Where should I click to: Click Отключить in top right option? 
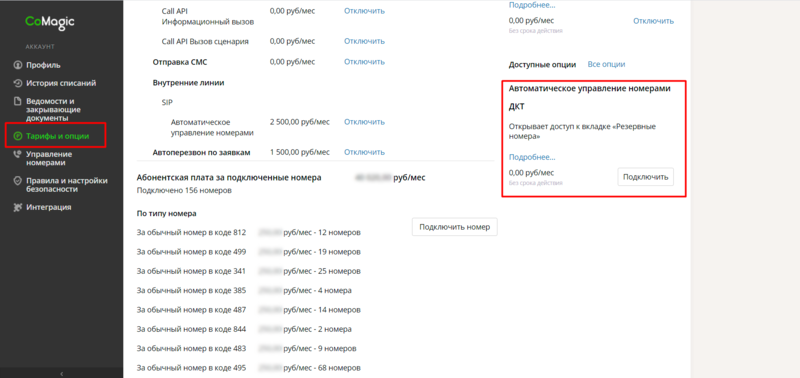point(654,21)
